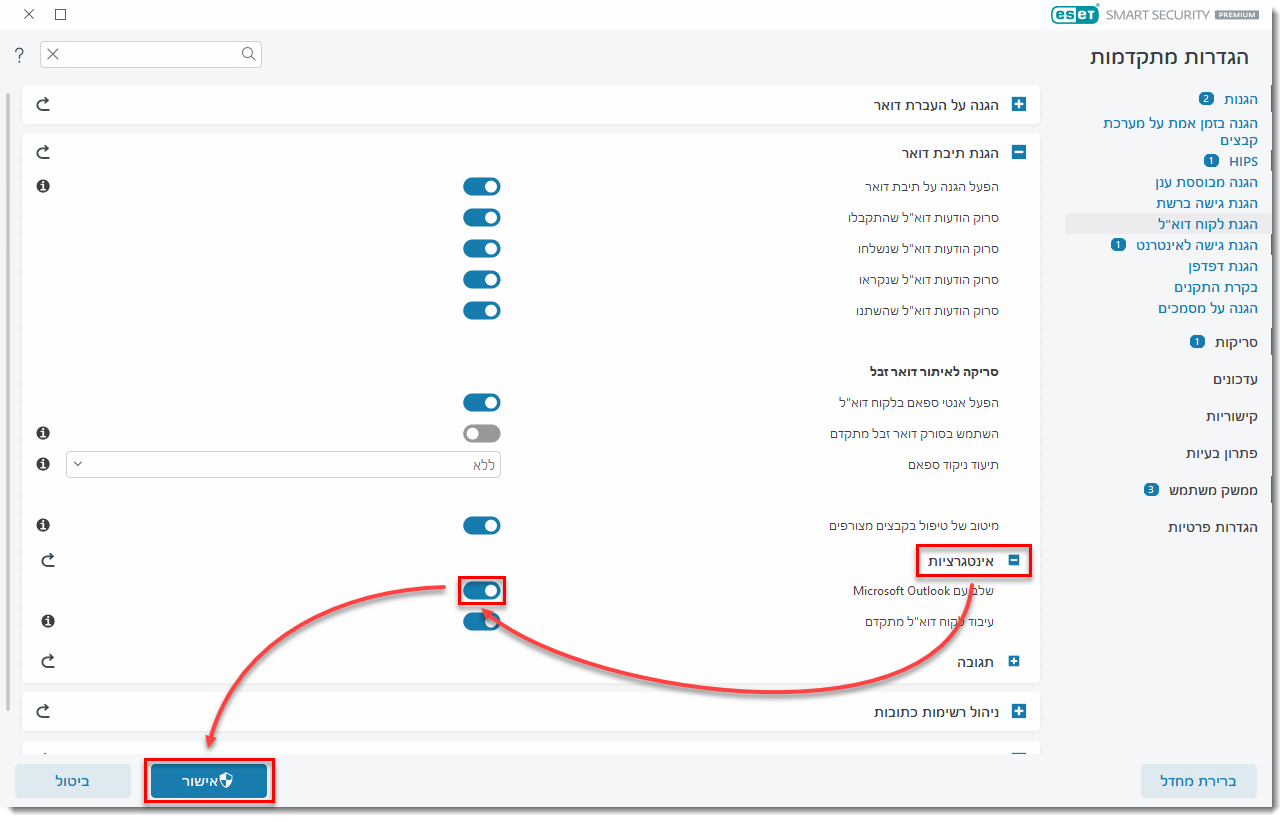Open הגנות category in sidebar

click(1241, 99)
